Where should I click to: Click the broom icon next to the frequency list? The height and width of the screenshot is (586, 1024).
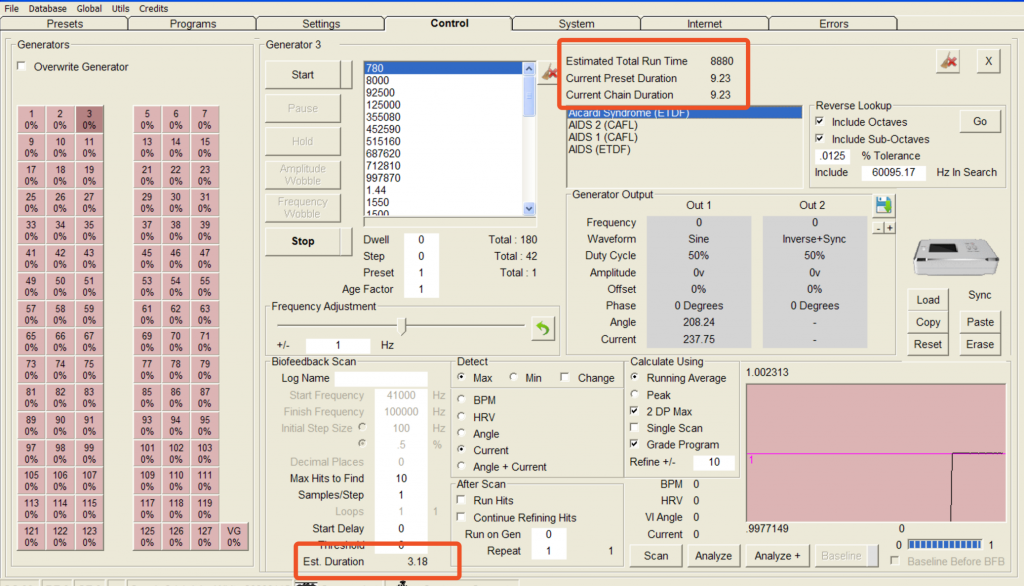point(548,72)
